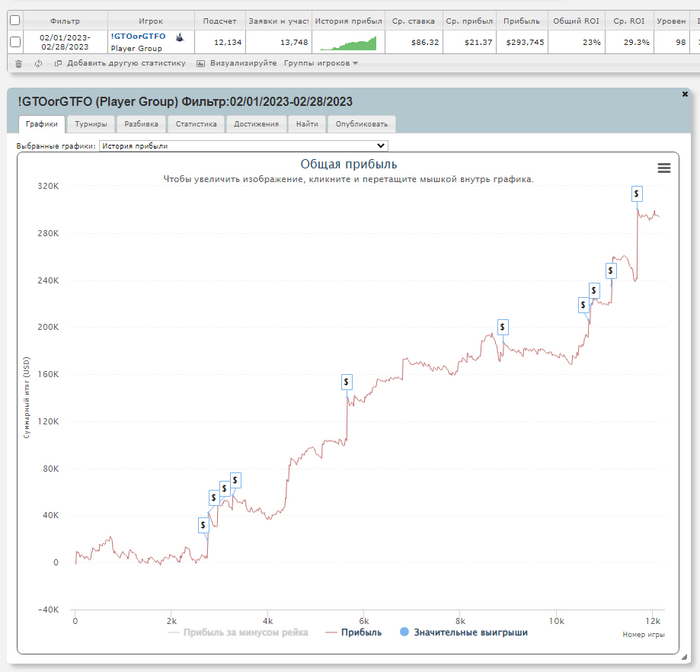This screenshot has height=672, width=700.
Task: Open the Найти tab
Action: coord(307,124)
